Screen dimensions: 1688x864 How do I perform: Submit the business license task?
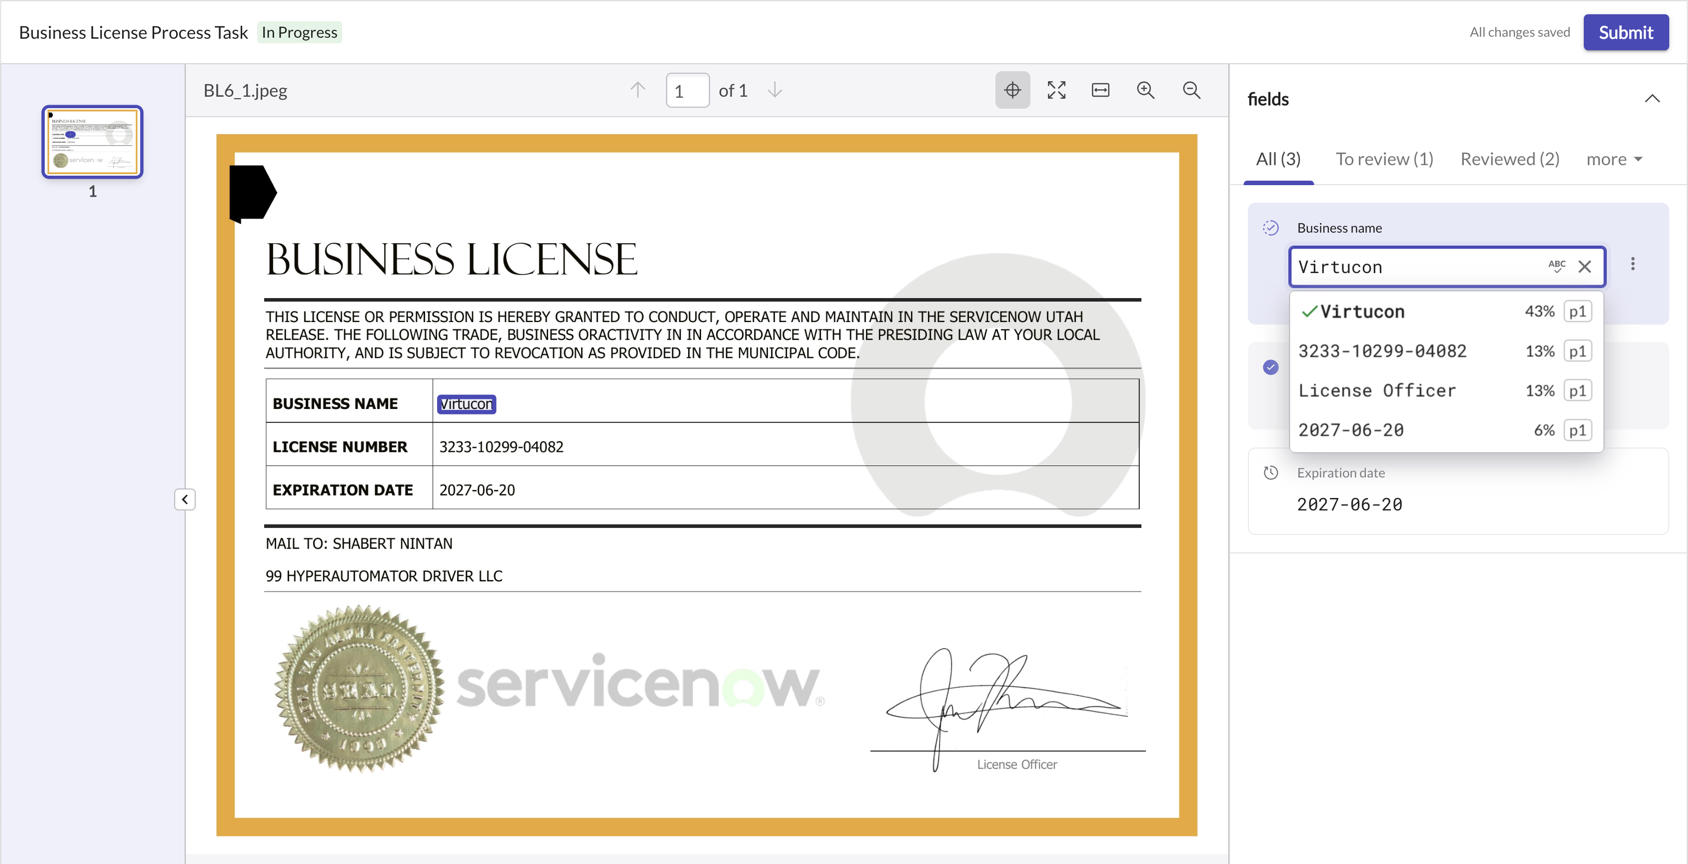(x=1625, y=32)
